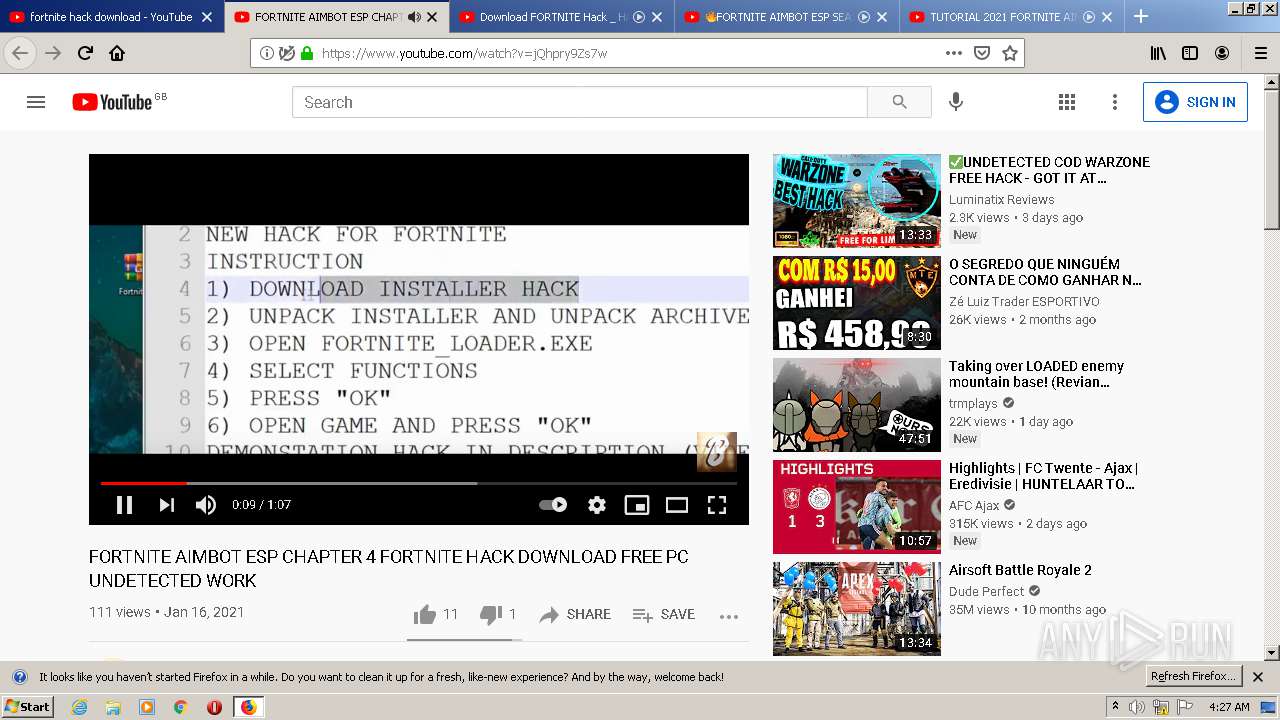This screenshot has width=1280, height=720.
Task: Open Windows Media Player from taskbar
Action: [147, 707]
